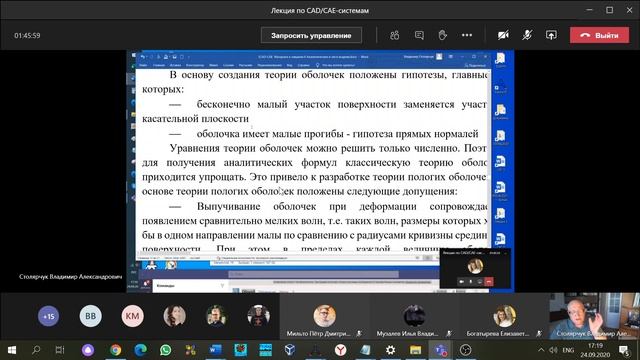Screen dimensions: 640x360
Task: Open the 3D cube app on taskbar
Action: pyautogui.click(x=290, y=350)
